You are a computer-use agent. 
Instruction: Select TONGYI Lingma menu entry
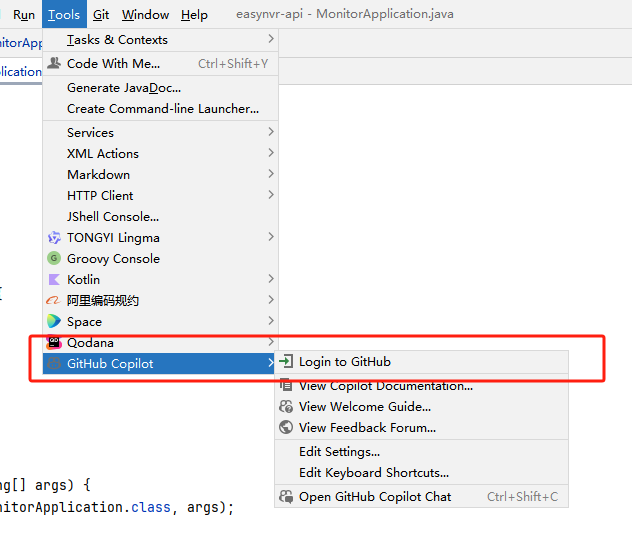[160, 237]
